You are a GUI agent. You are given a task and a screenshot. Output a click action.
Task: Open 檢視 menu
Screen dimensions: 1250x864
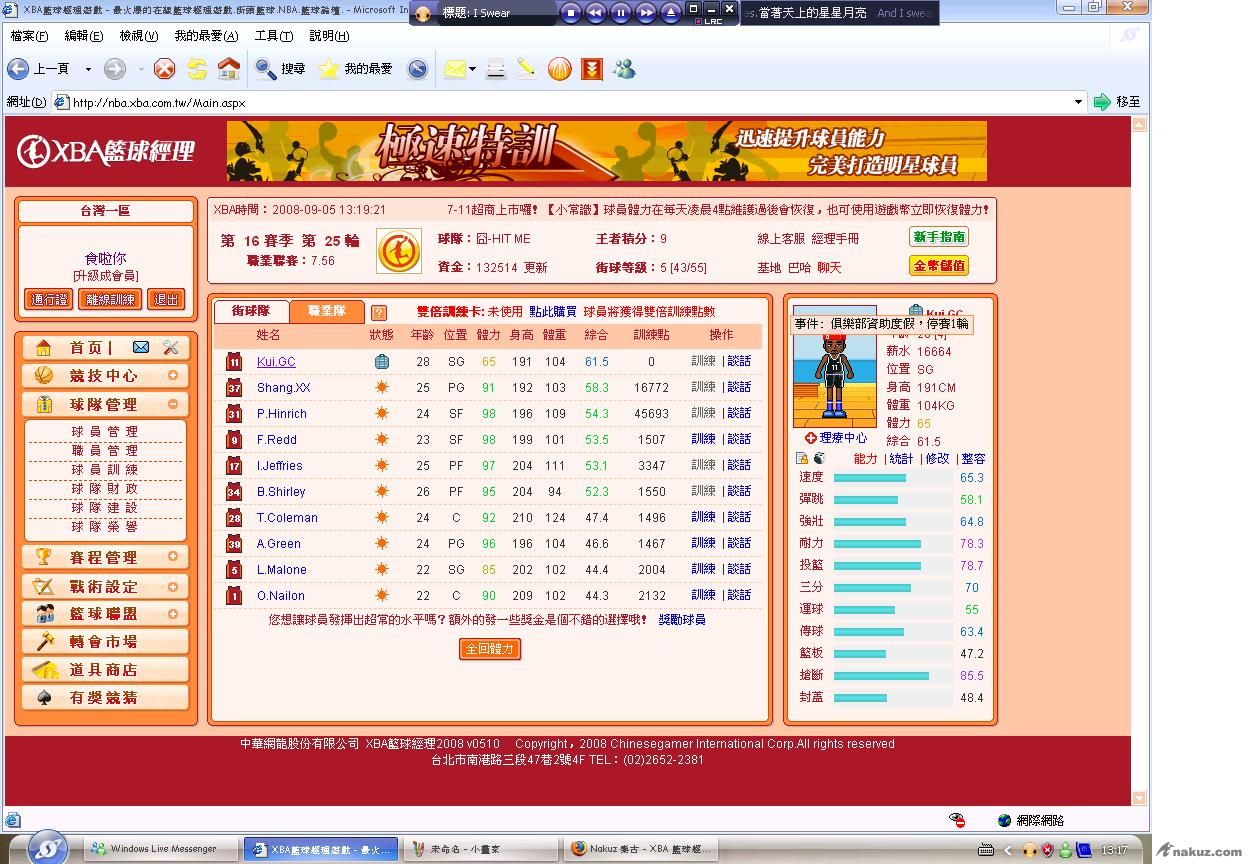tap(138, 36)
